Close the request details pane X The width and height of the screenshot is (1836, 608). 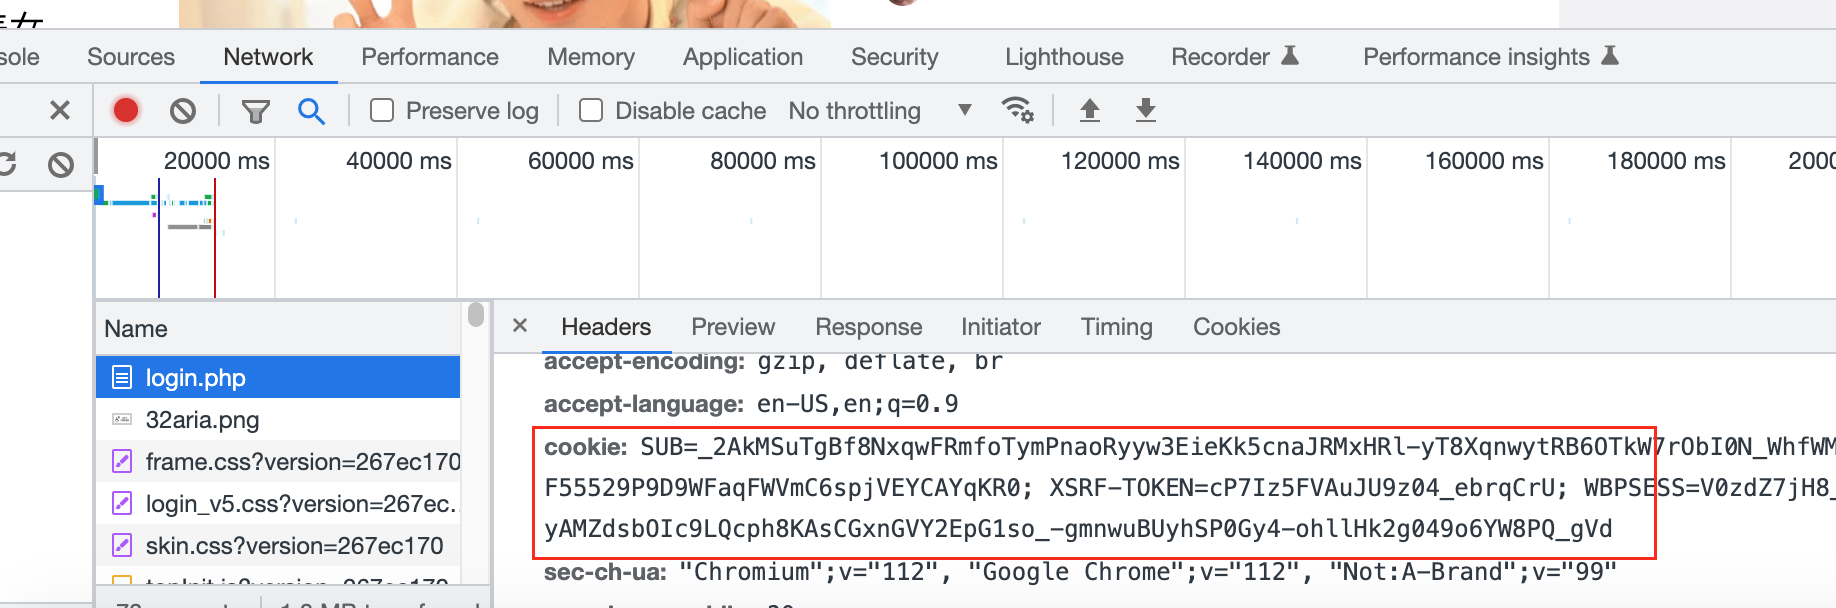[x=520, y=326]
